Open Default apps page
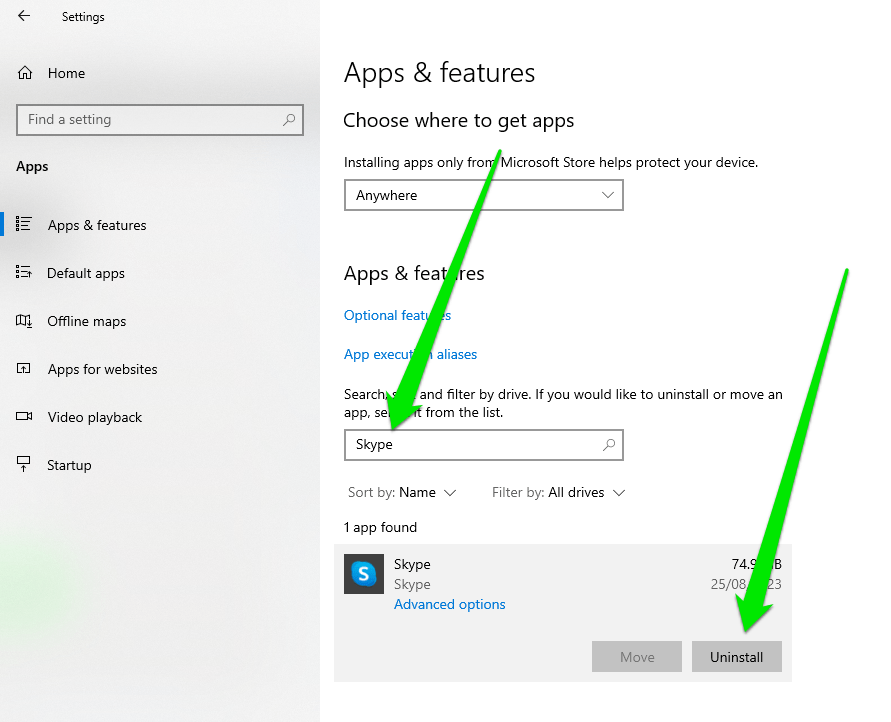This screenshot has width=891, height=722. pos(86,273)
